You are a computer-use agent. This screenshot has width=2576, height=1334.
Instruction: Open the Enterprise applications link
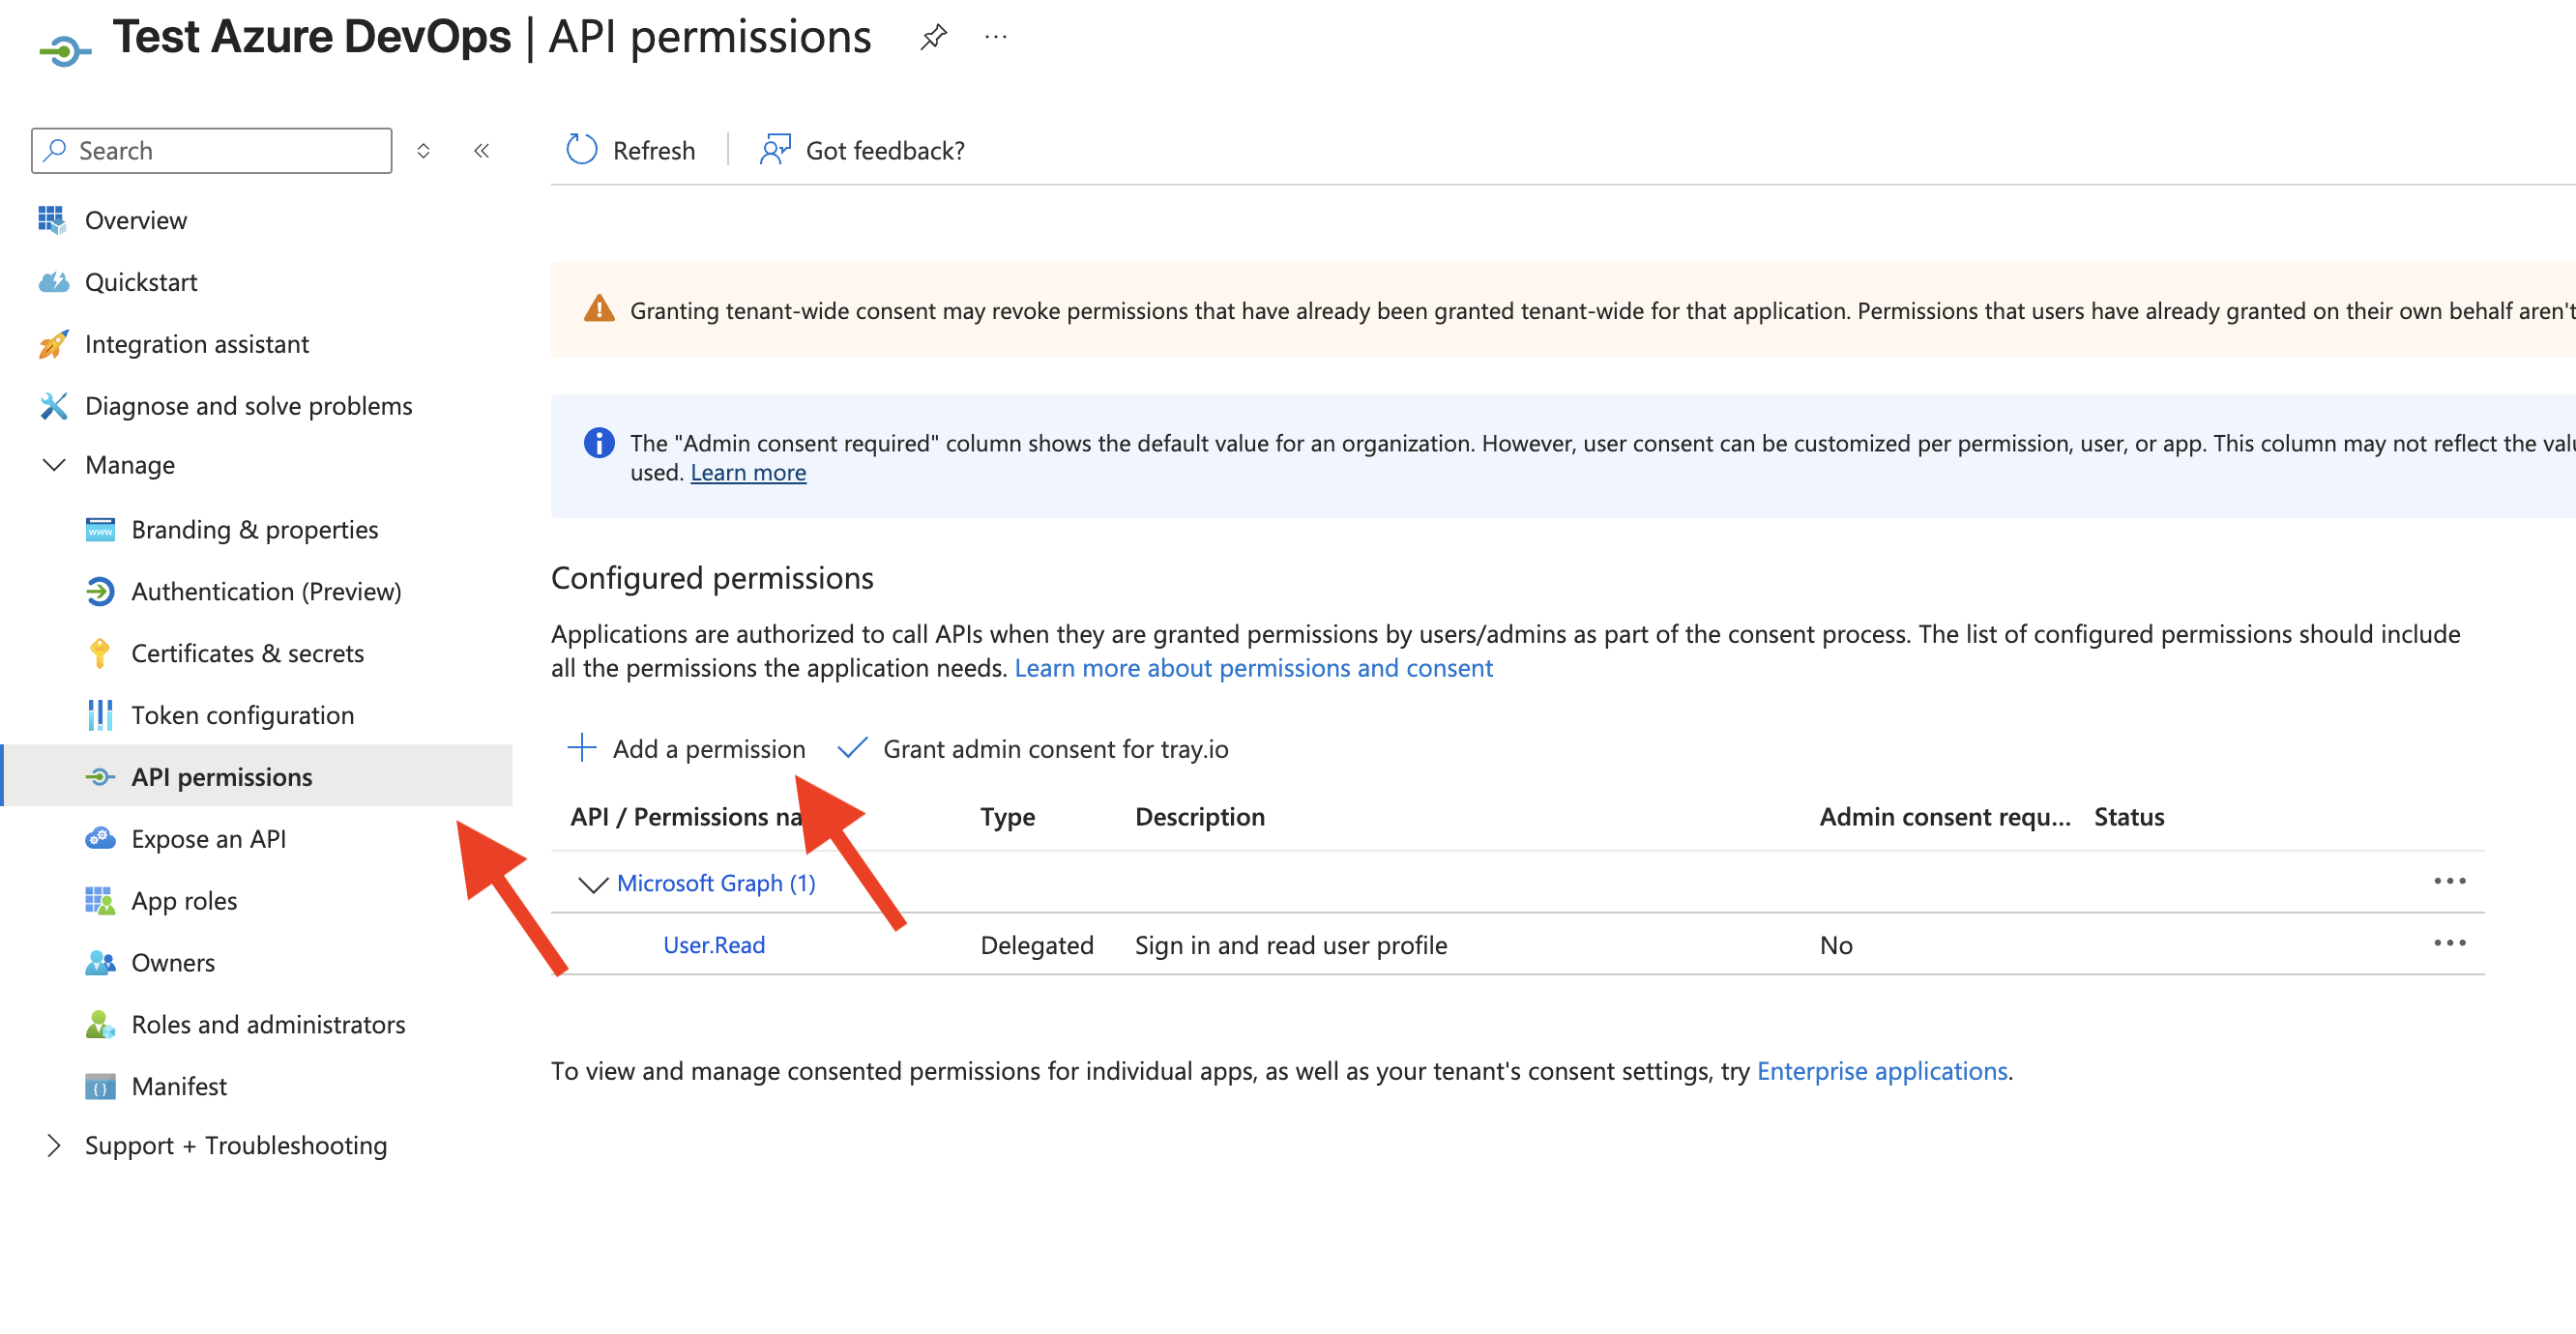(1881, 1070)
